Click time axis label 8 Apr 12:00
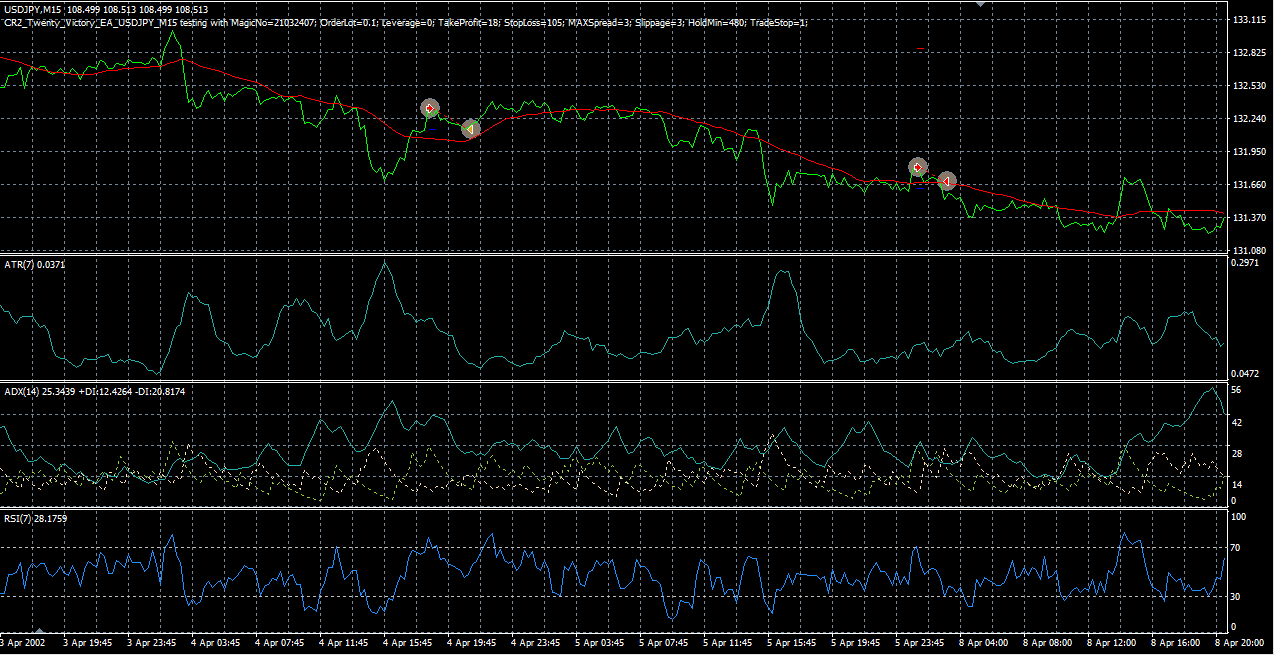Viewport: 1275px width, 655px height. pyautogui.click(x=1111, y=643)
